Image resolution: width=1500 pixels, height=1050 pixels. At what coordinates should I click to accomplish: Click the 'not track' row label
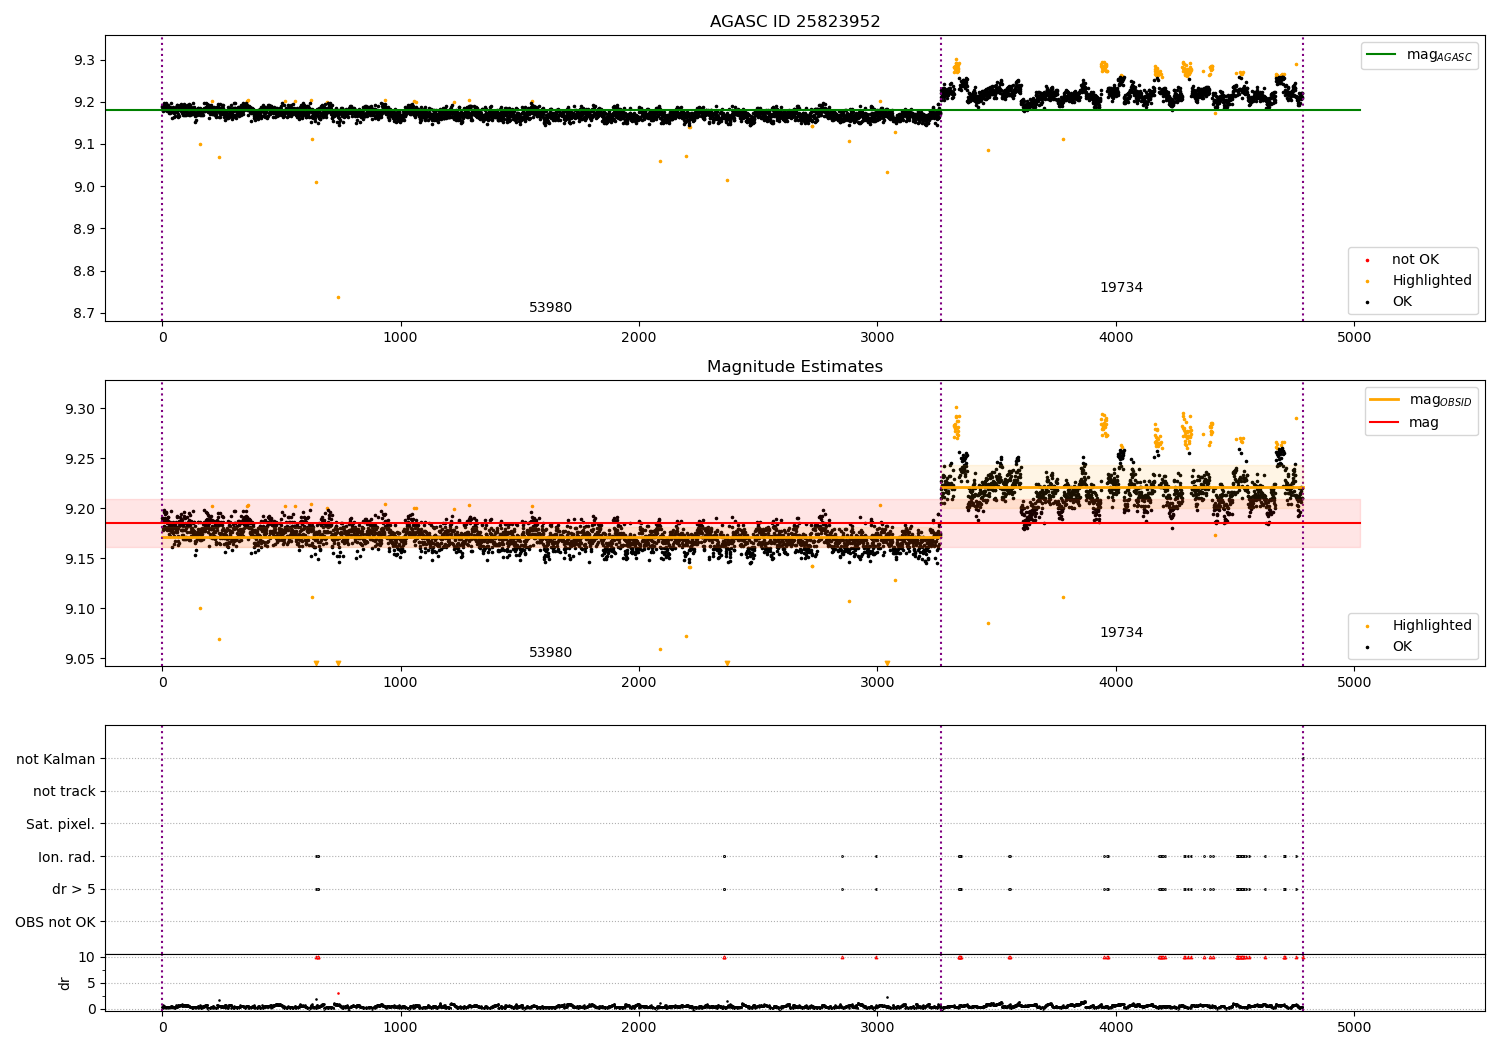click(x=64, y=791)
